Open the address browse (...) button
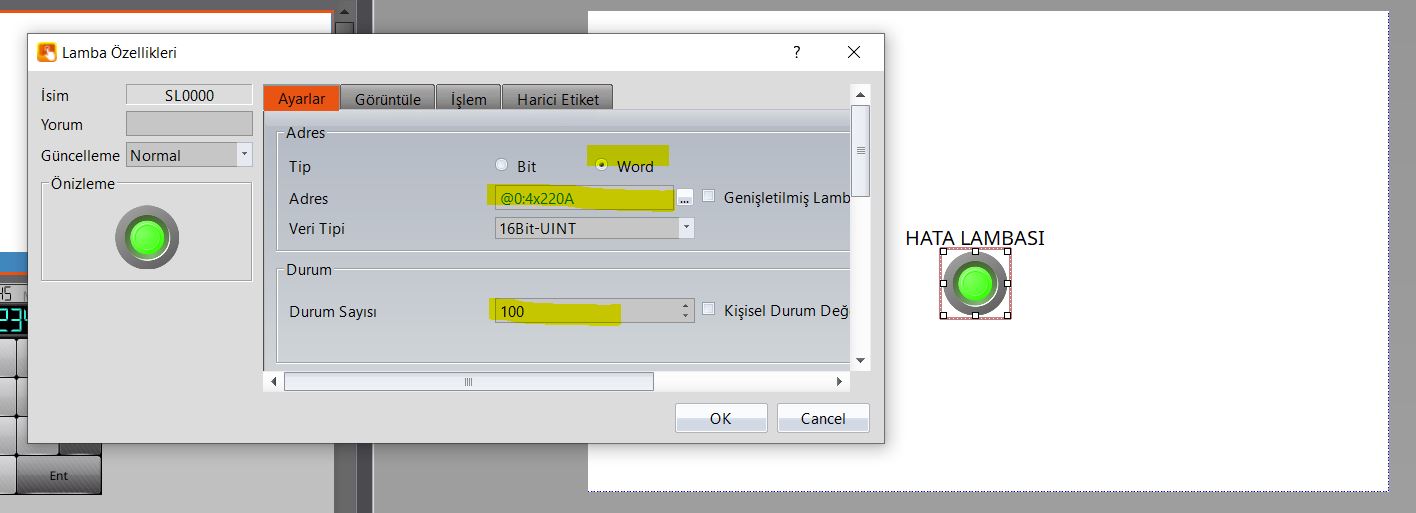 tap(684, 199)
